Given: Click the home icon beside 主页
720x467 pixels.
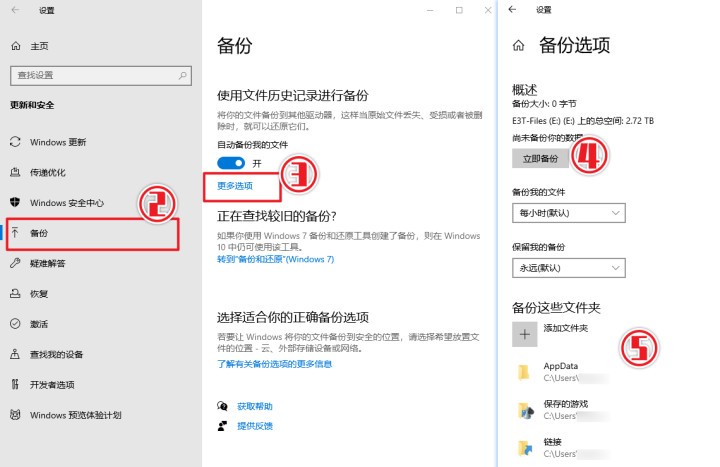Looking at the screenshot, I should click(16, 46).
